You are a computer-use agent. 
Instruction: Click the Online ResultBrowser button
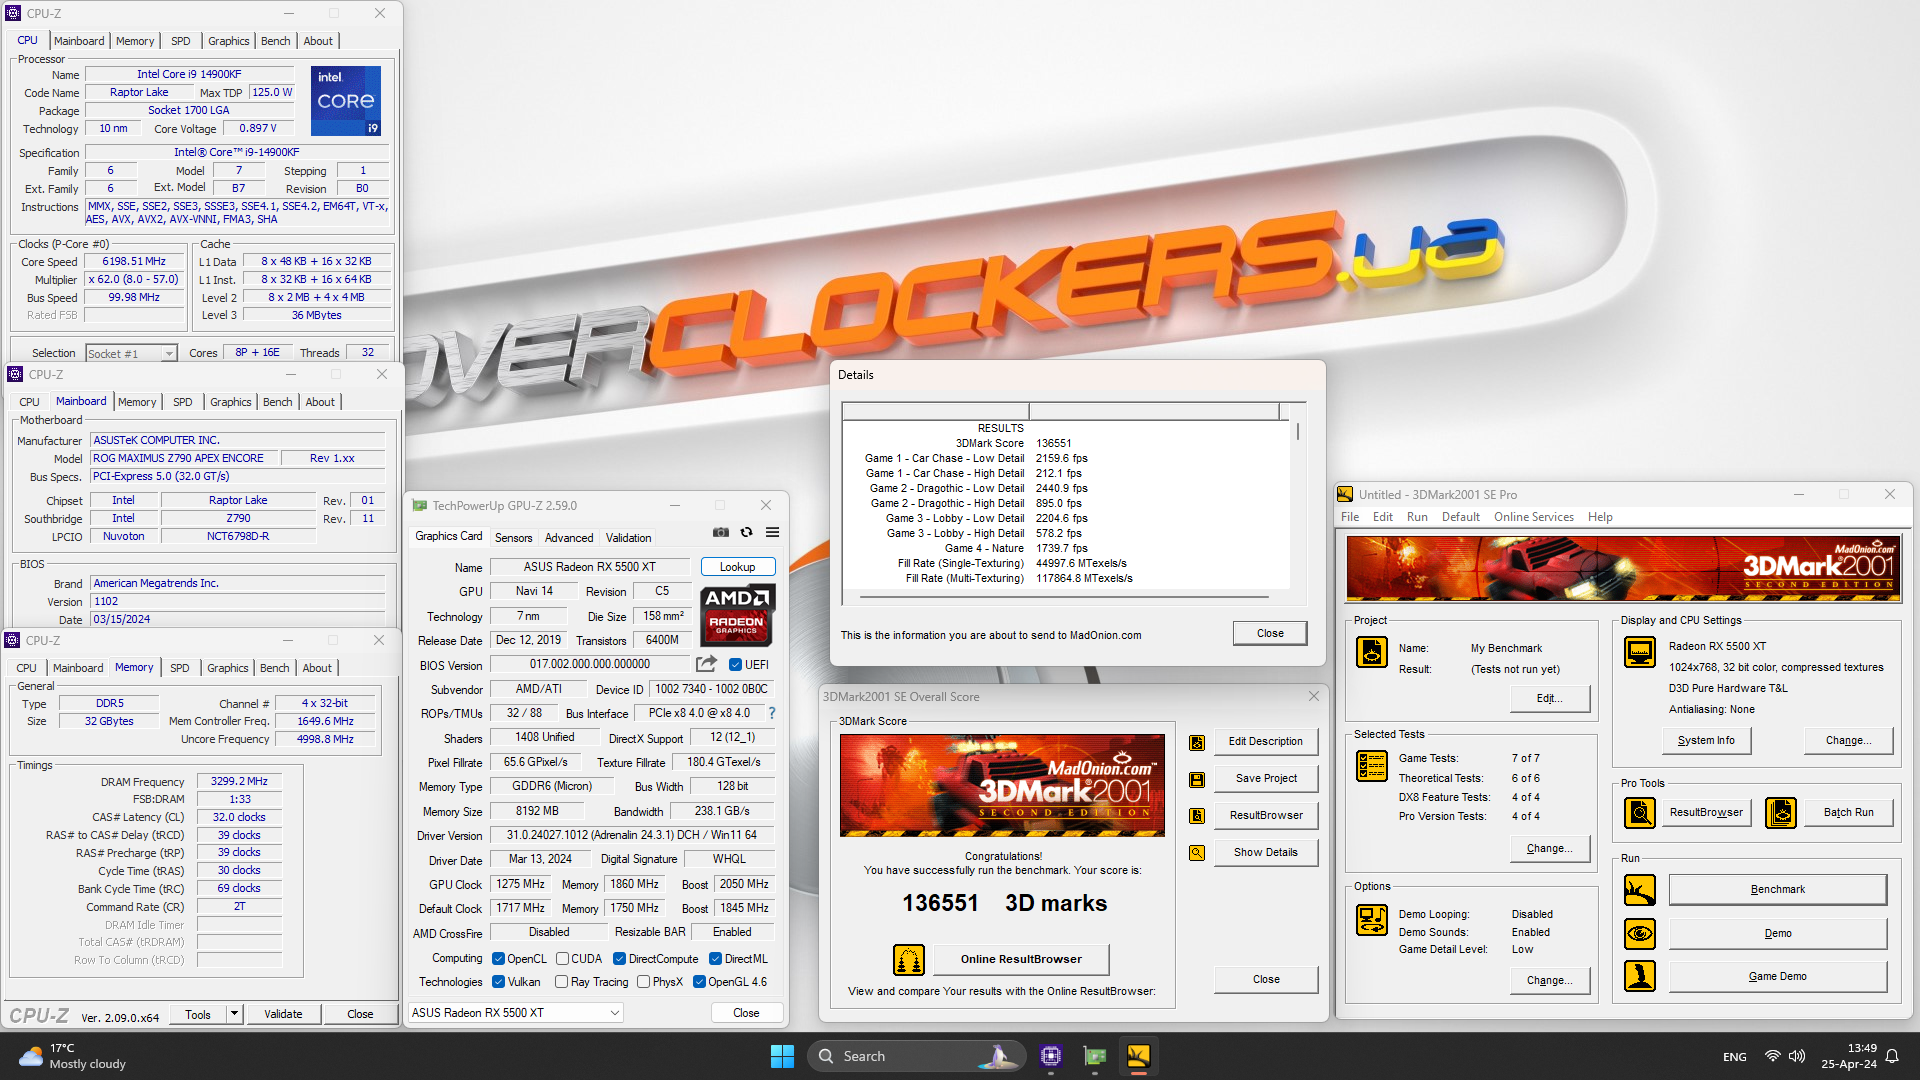[x=1021, y=960]
